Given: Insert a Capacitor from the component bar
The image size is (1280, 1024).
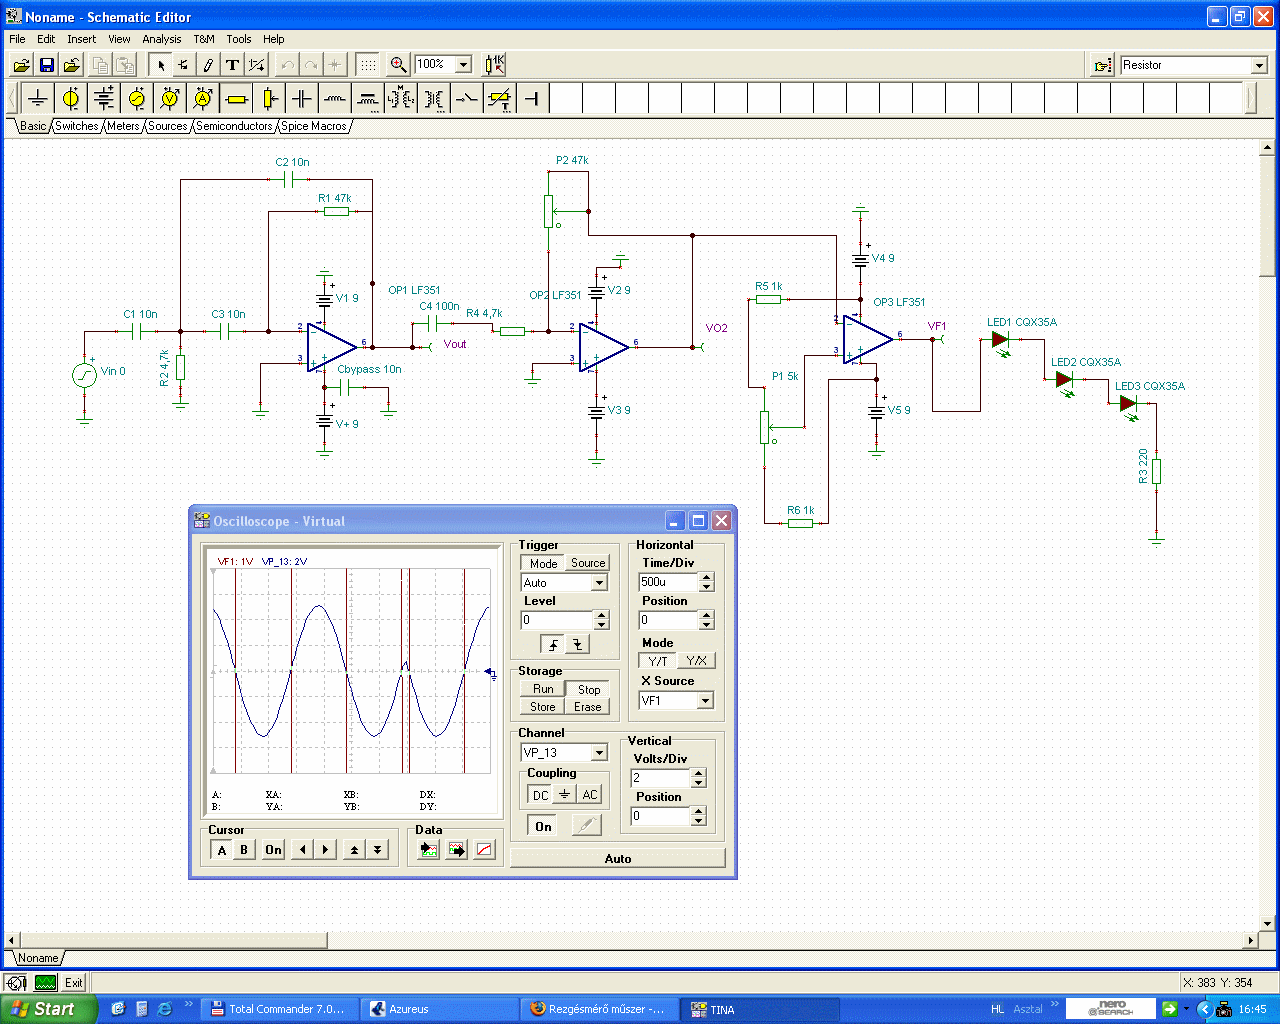Looking at the screenshot, I should [x=302, y=98].
